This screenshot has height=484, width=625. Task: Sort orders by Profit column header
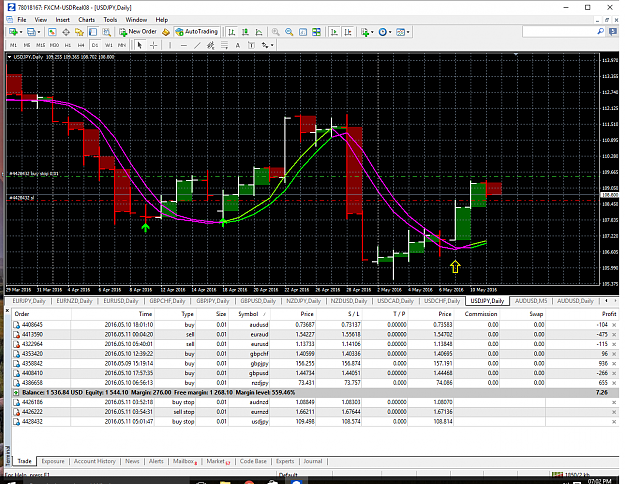click(609, 314)
